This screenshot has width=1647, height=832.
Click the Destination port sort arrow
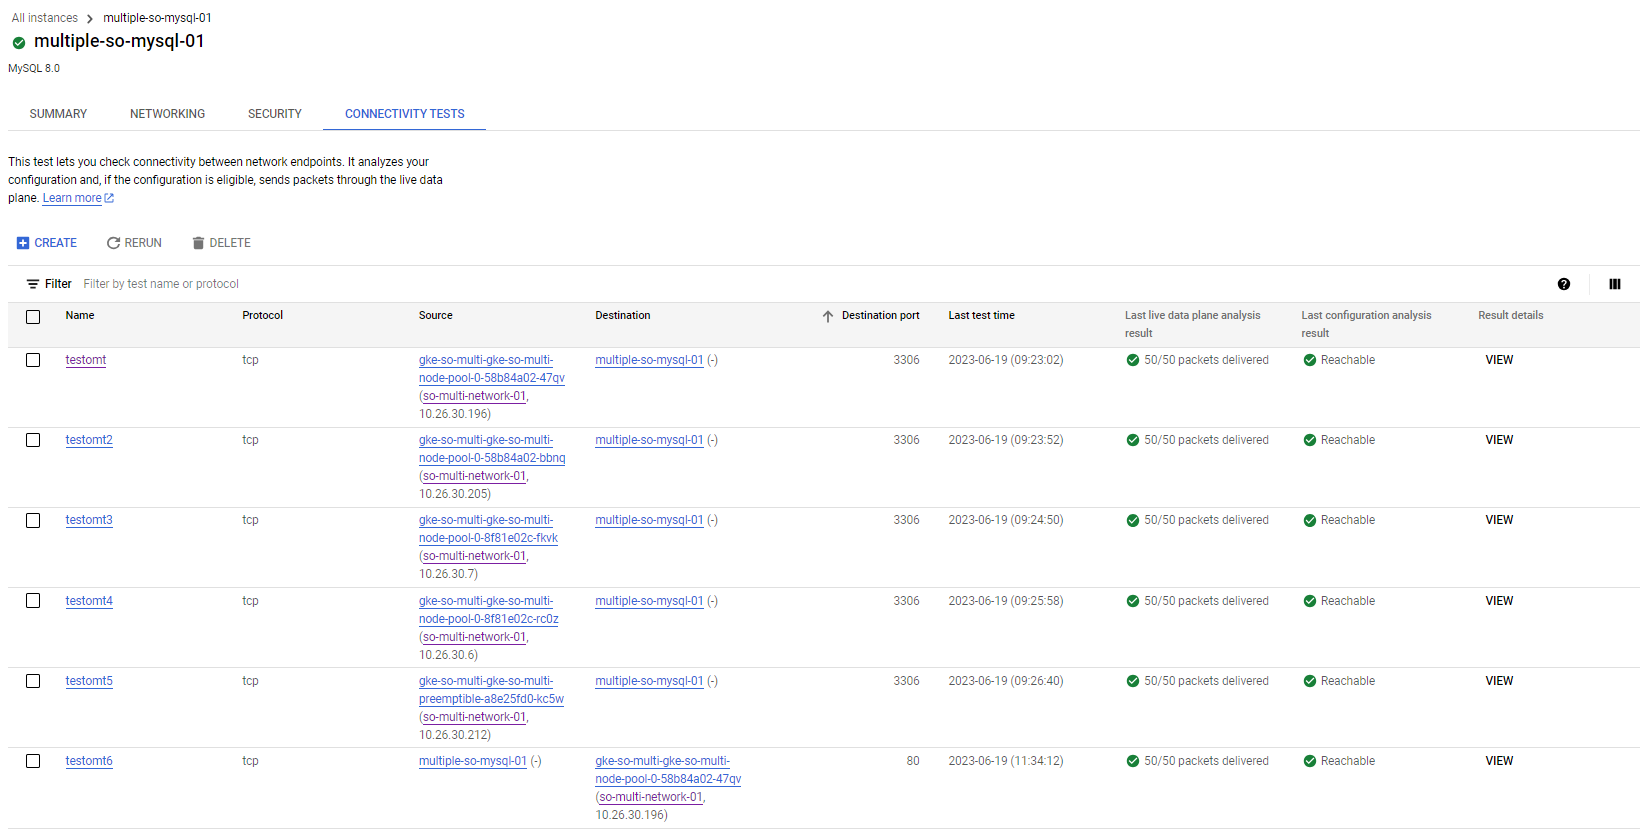click(x=828, y=316)
